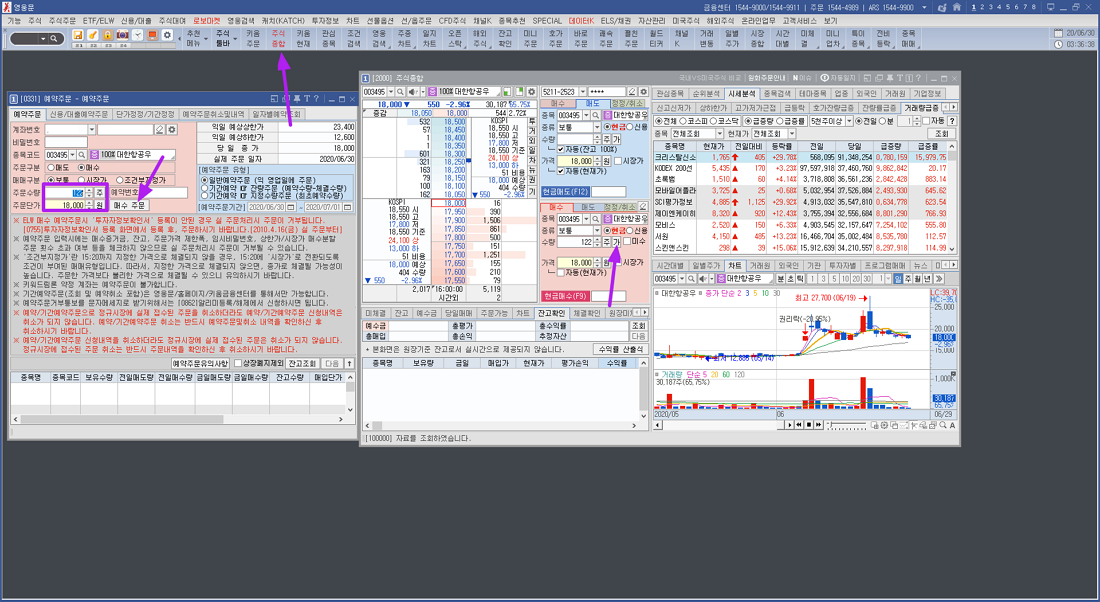Click 현금매수(F9) button
This screenshot has width=1100, height=602.
click(x=565, y=296)
